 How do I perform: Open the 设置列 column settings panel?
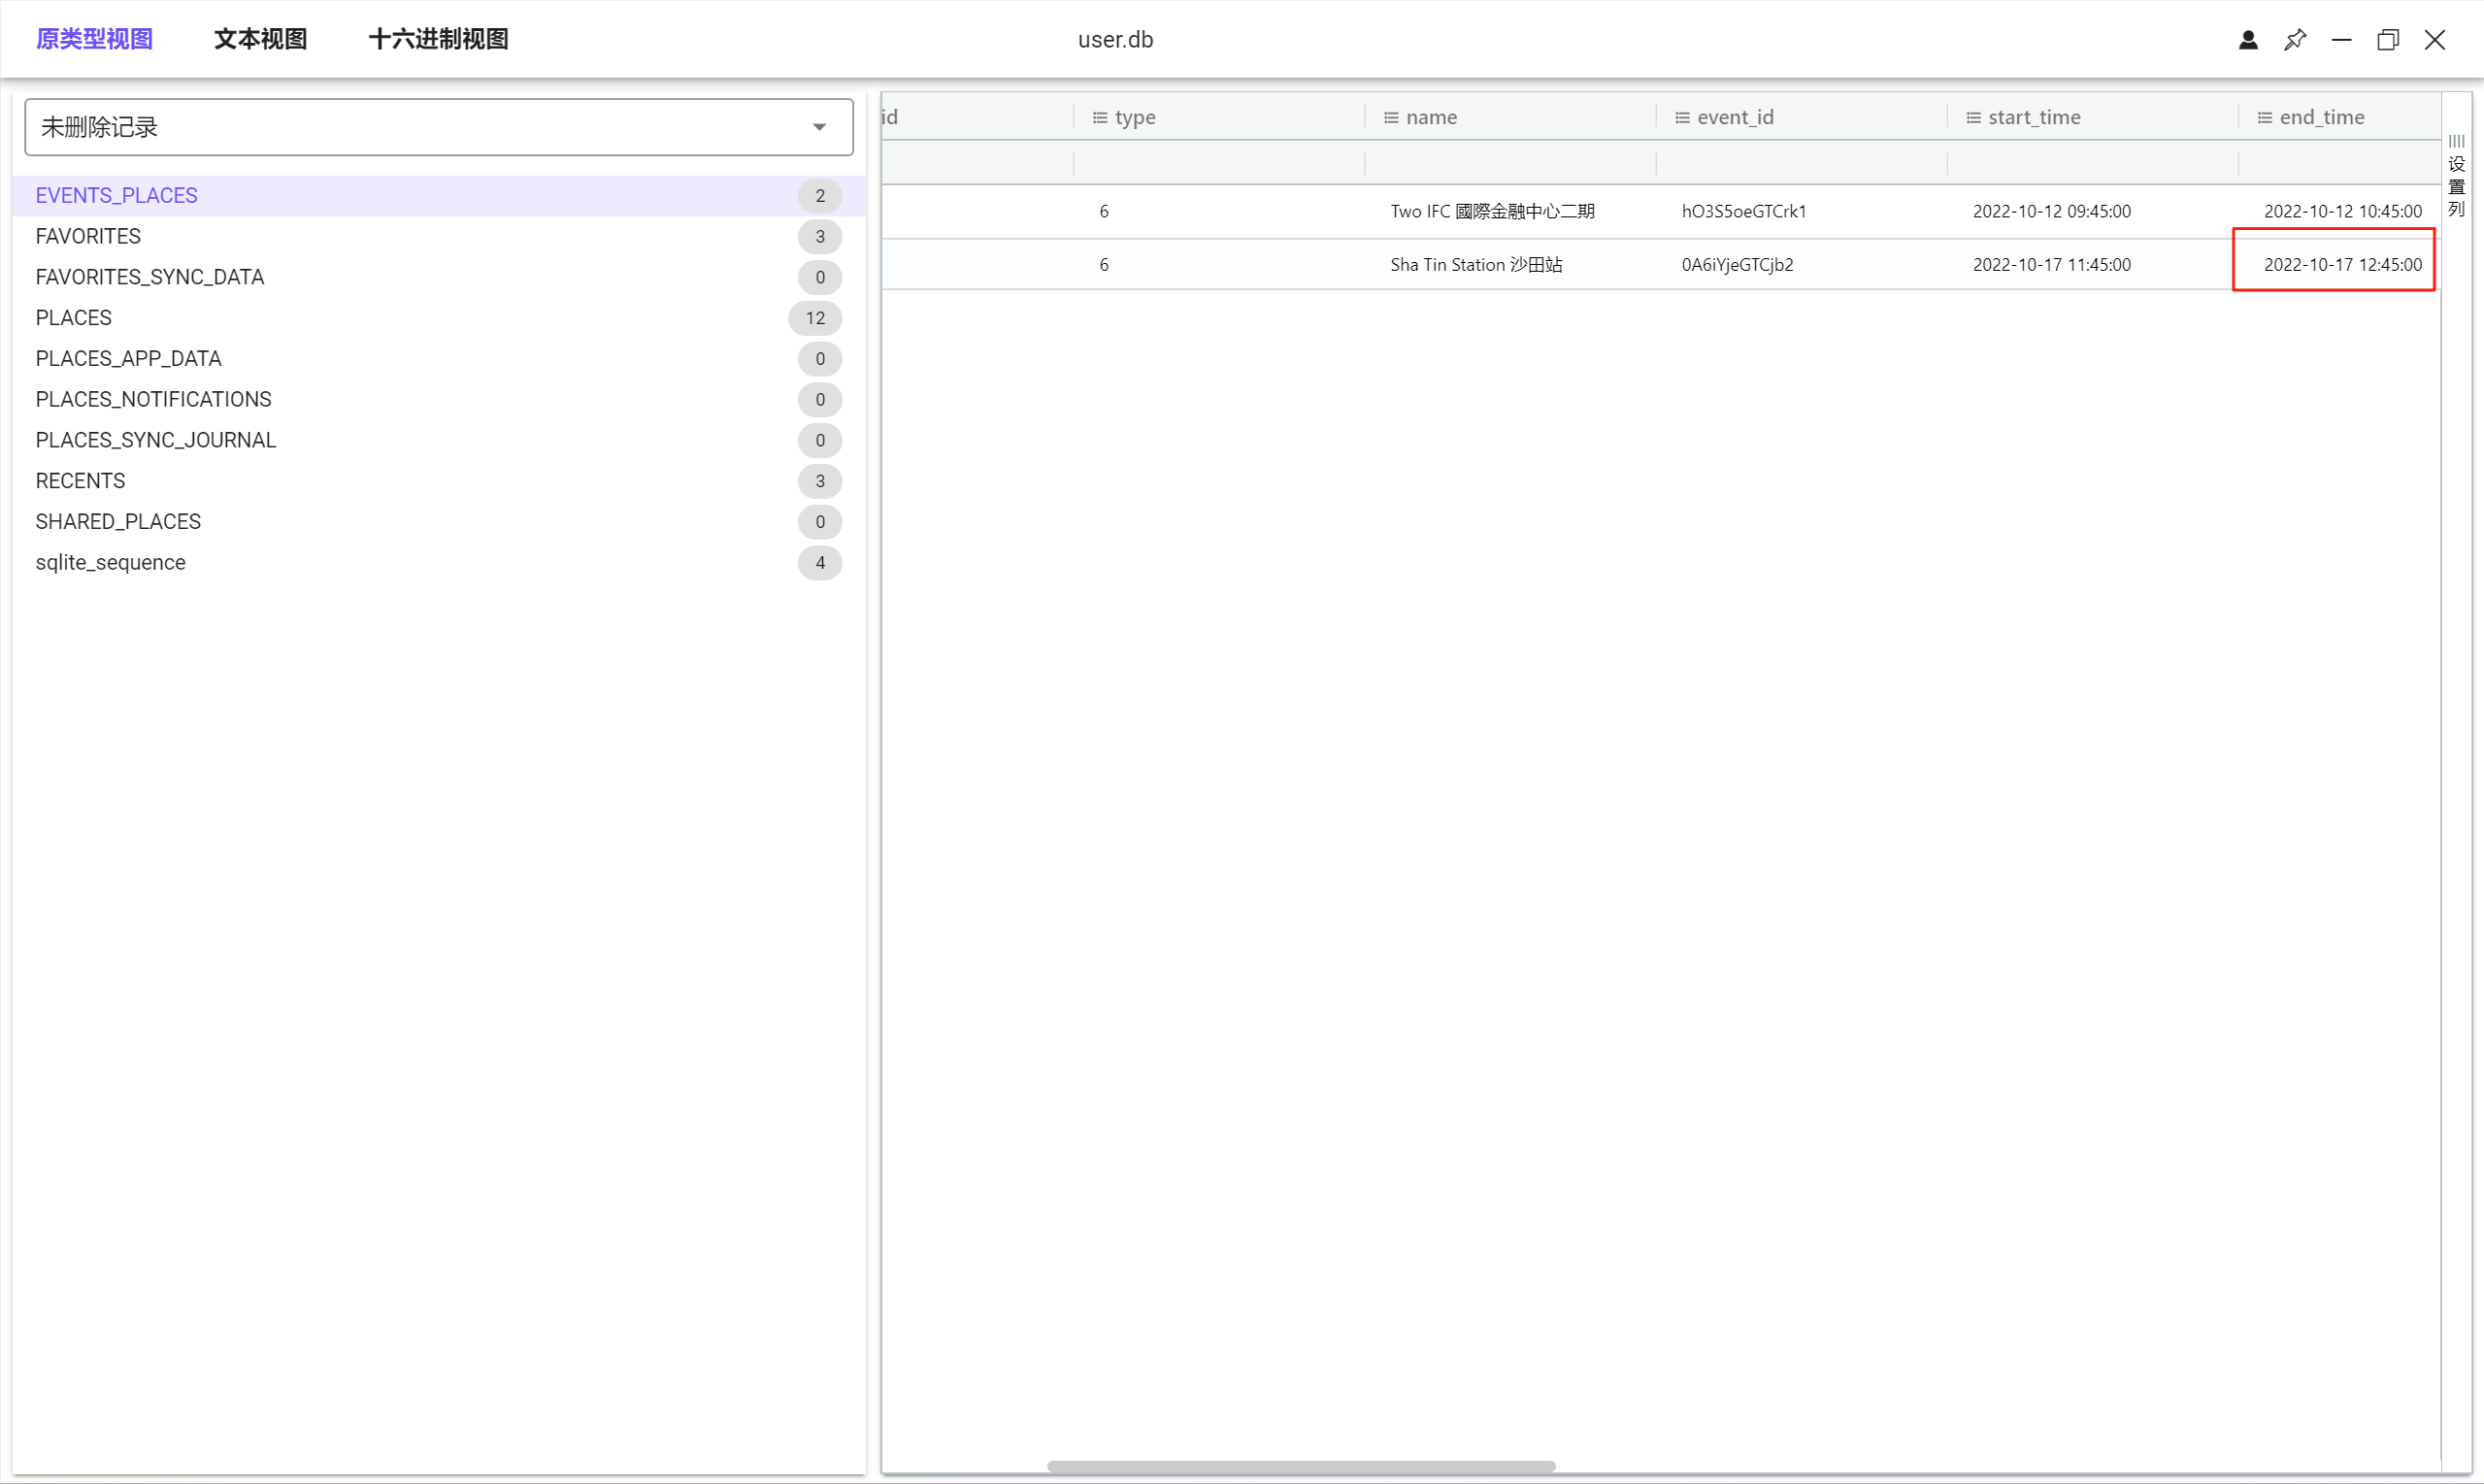point(2457,177)
